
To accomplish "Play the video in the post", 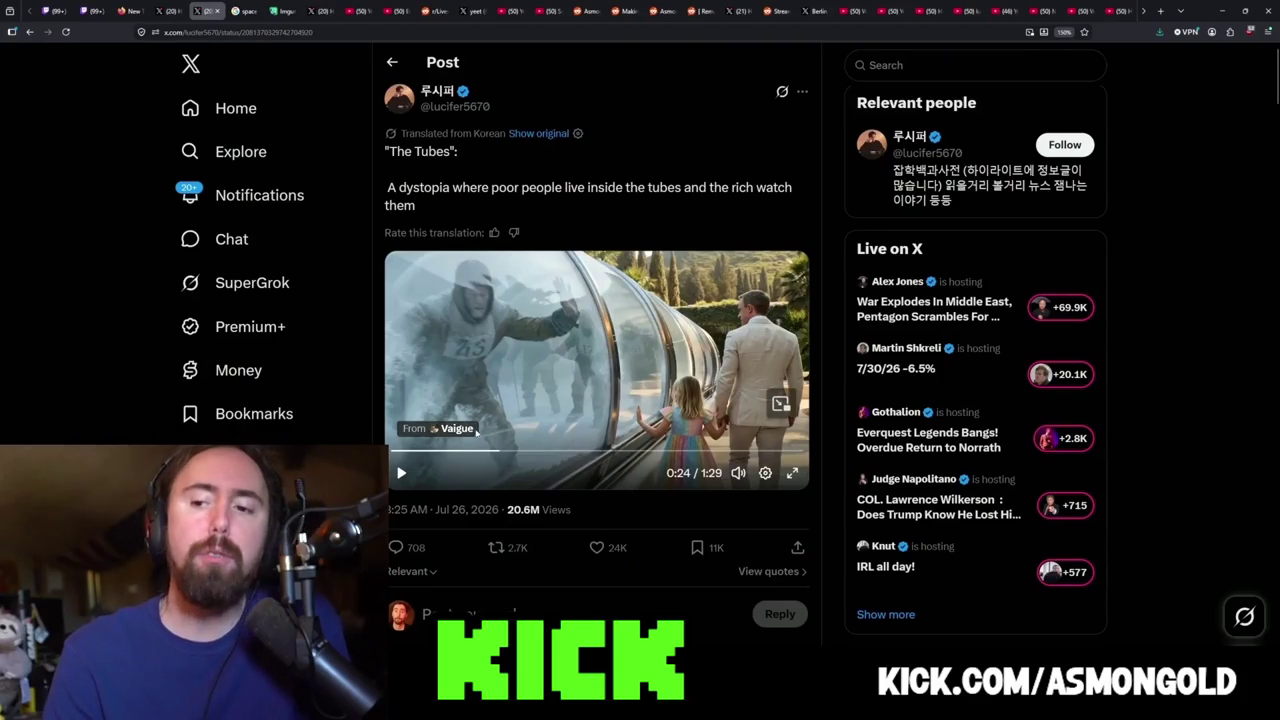I will [x=401, y=473].
